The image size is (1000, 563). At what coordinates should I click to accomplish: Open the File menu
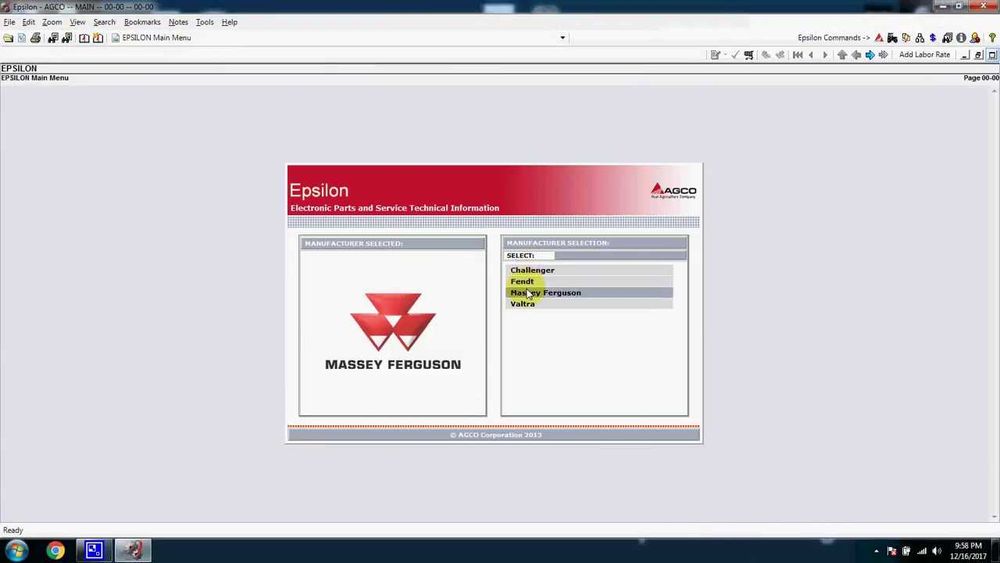(10, 22)
